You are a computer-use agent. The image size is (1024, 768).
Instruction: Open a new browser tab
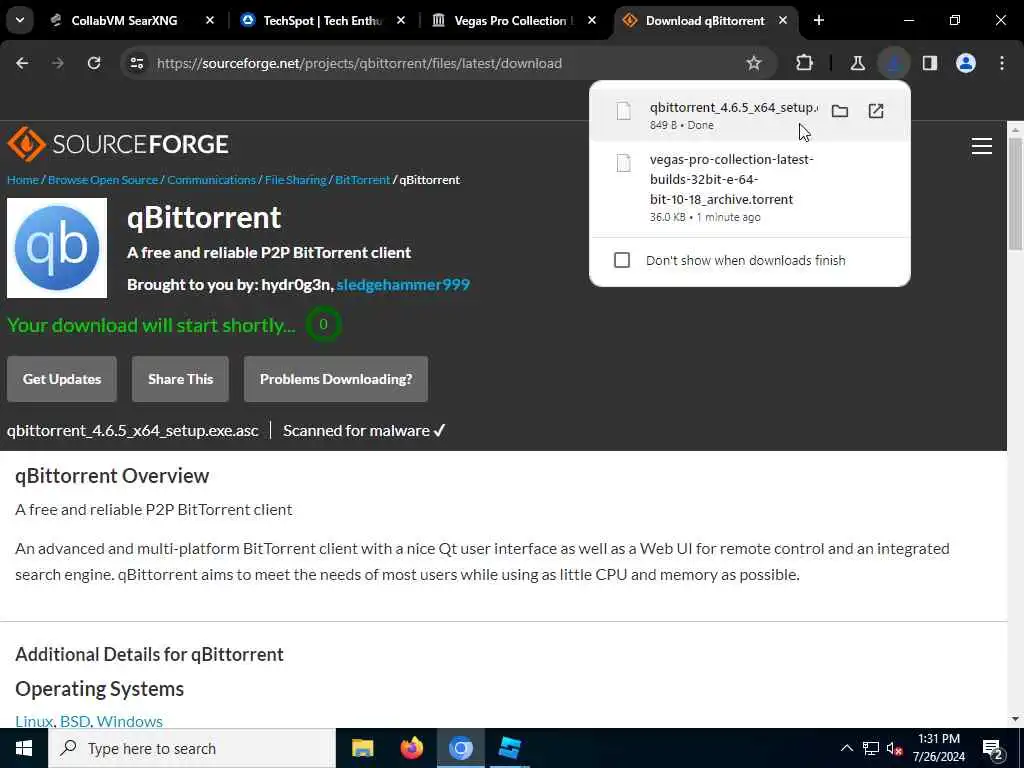819,20
